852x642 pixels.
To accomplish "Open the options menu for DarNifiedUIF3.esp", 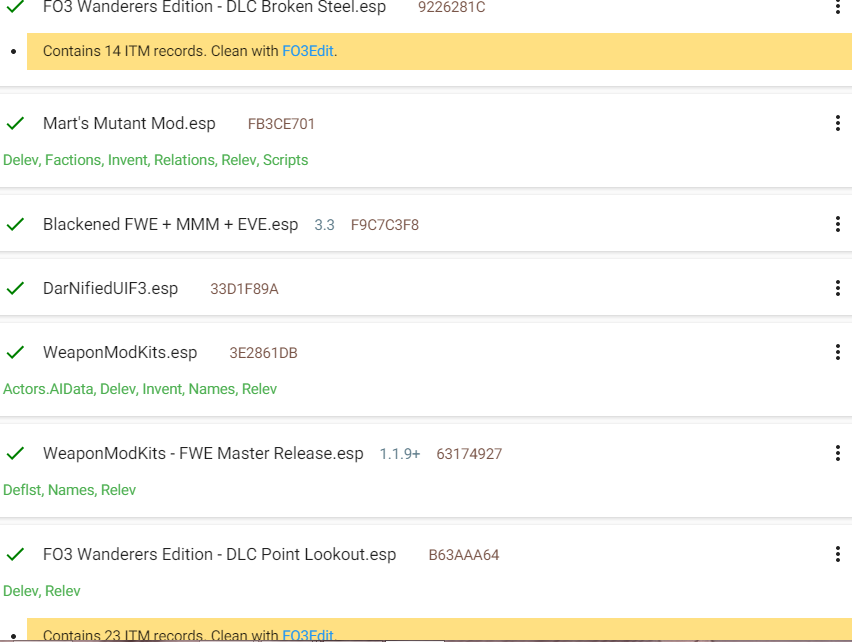I will tap(837, 288).
